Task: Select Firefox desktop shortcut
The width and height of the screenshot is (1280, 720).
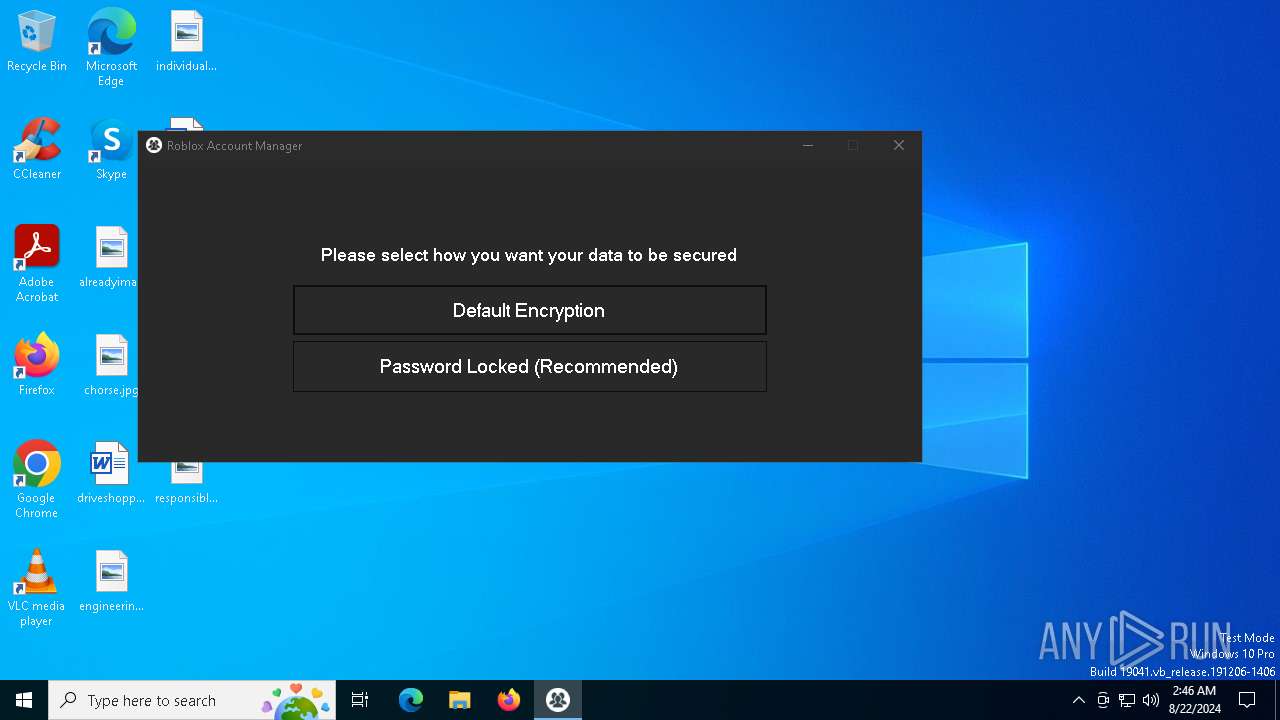Action: 37,366
